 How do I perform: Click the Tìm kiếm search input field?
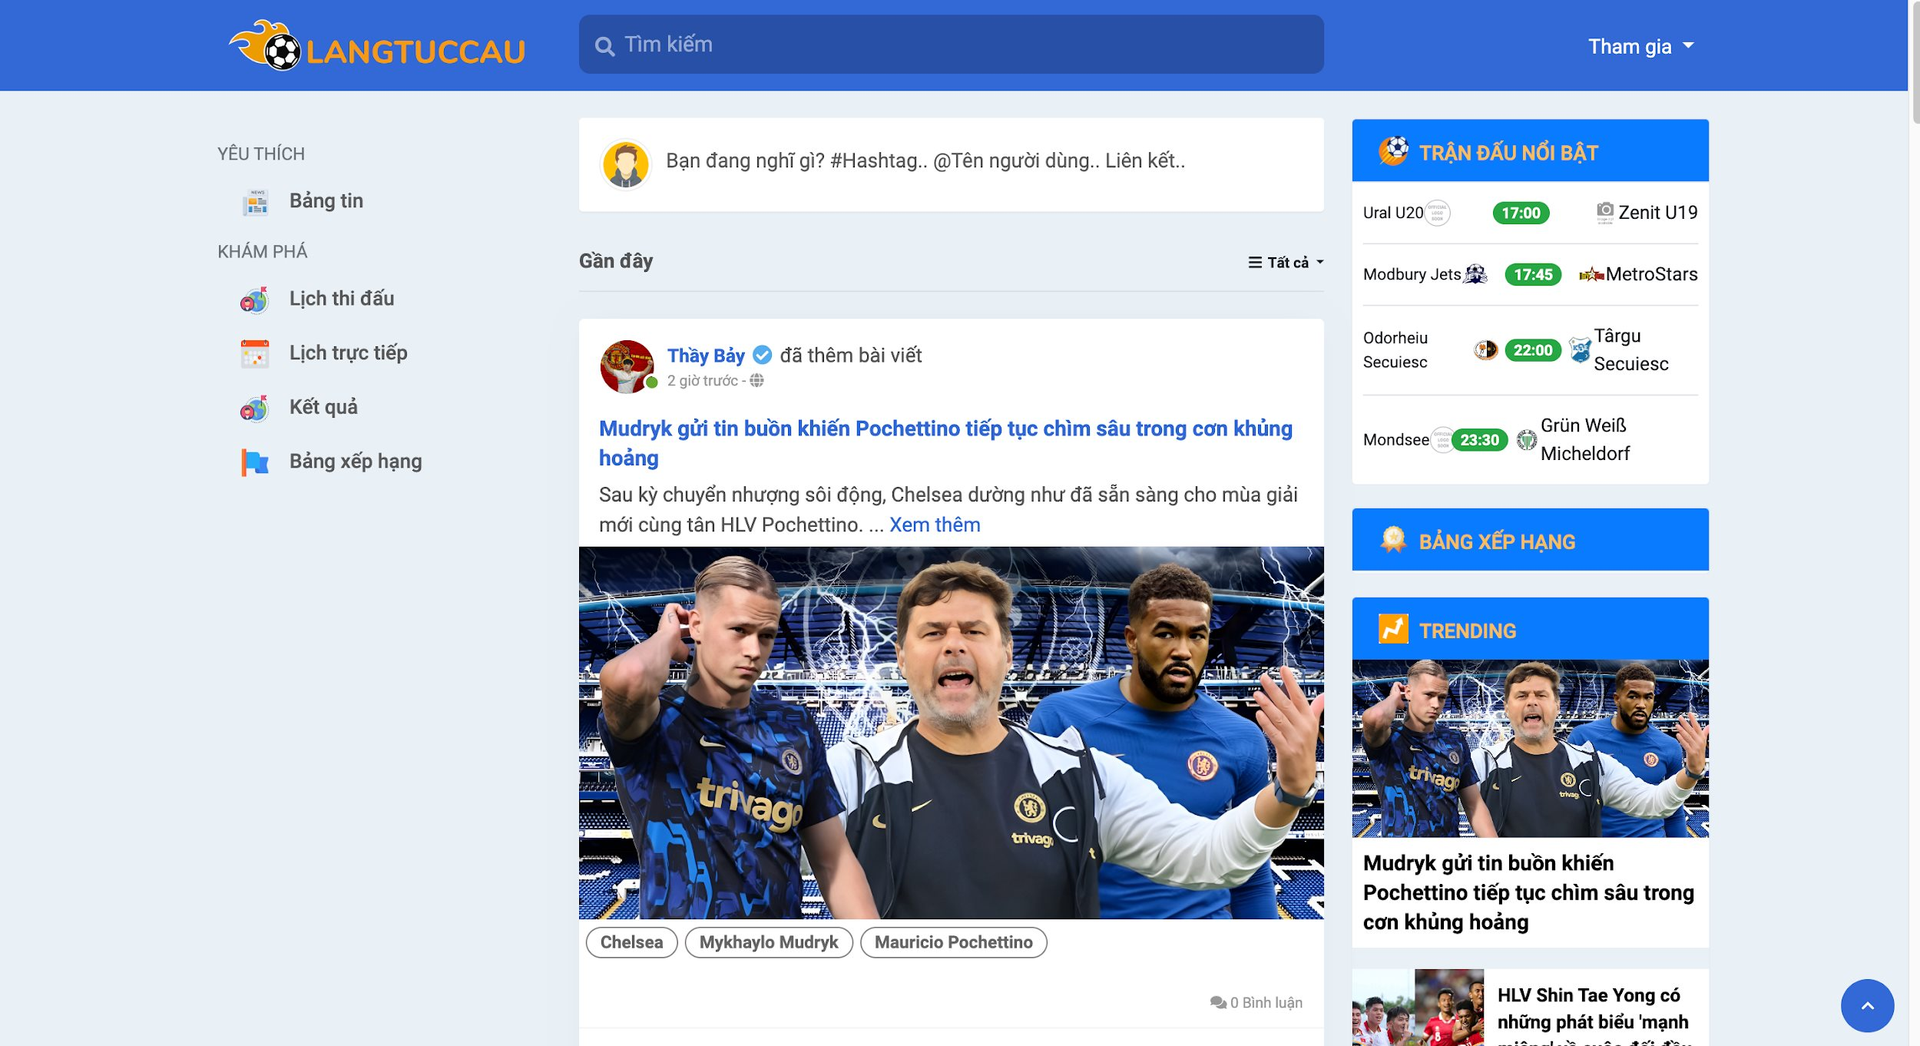[x=950, y=44]
